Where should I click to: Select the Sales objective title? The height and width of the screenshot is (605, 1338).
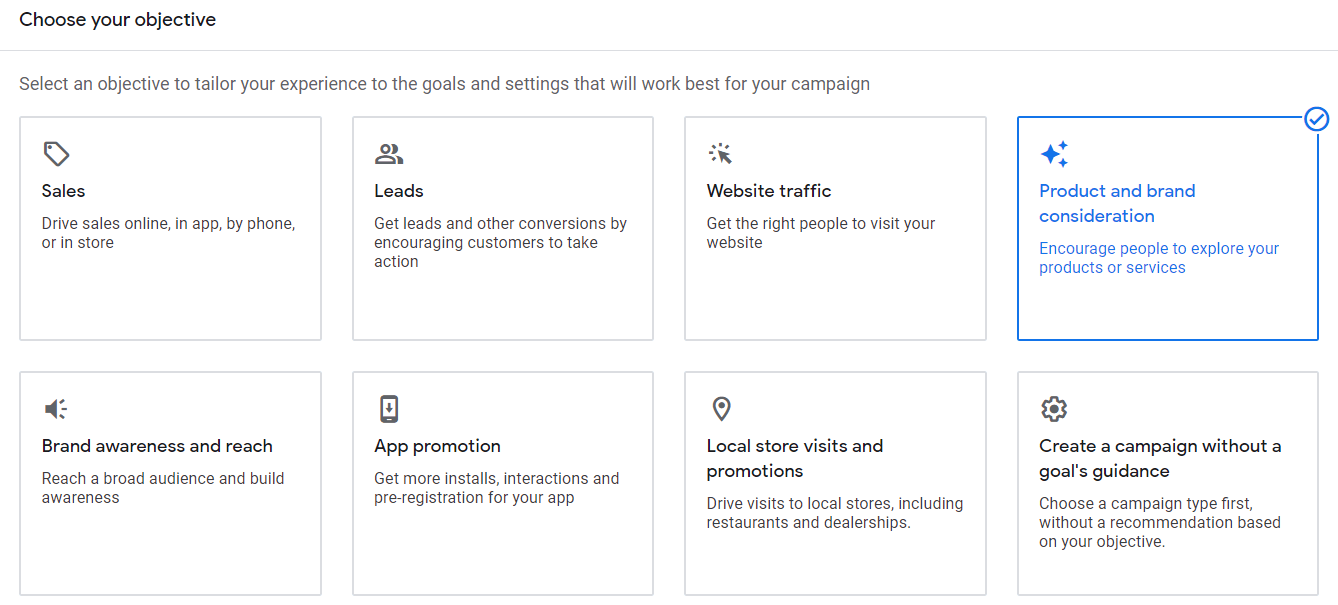tap(63, 191)
